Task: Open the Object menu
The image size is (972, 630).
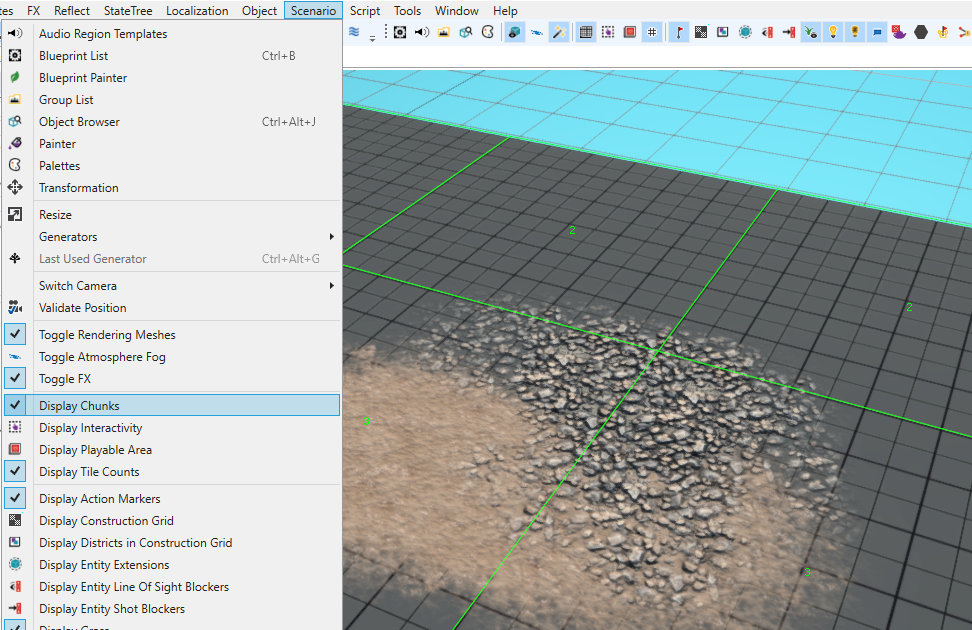Action: coord(259,11)
